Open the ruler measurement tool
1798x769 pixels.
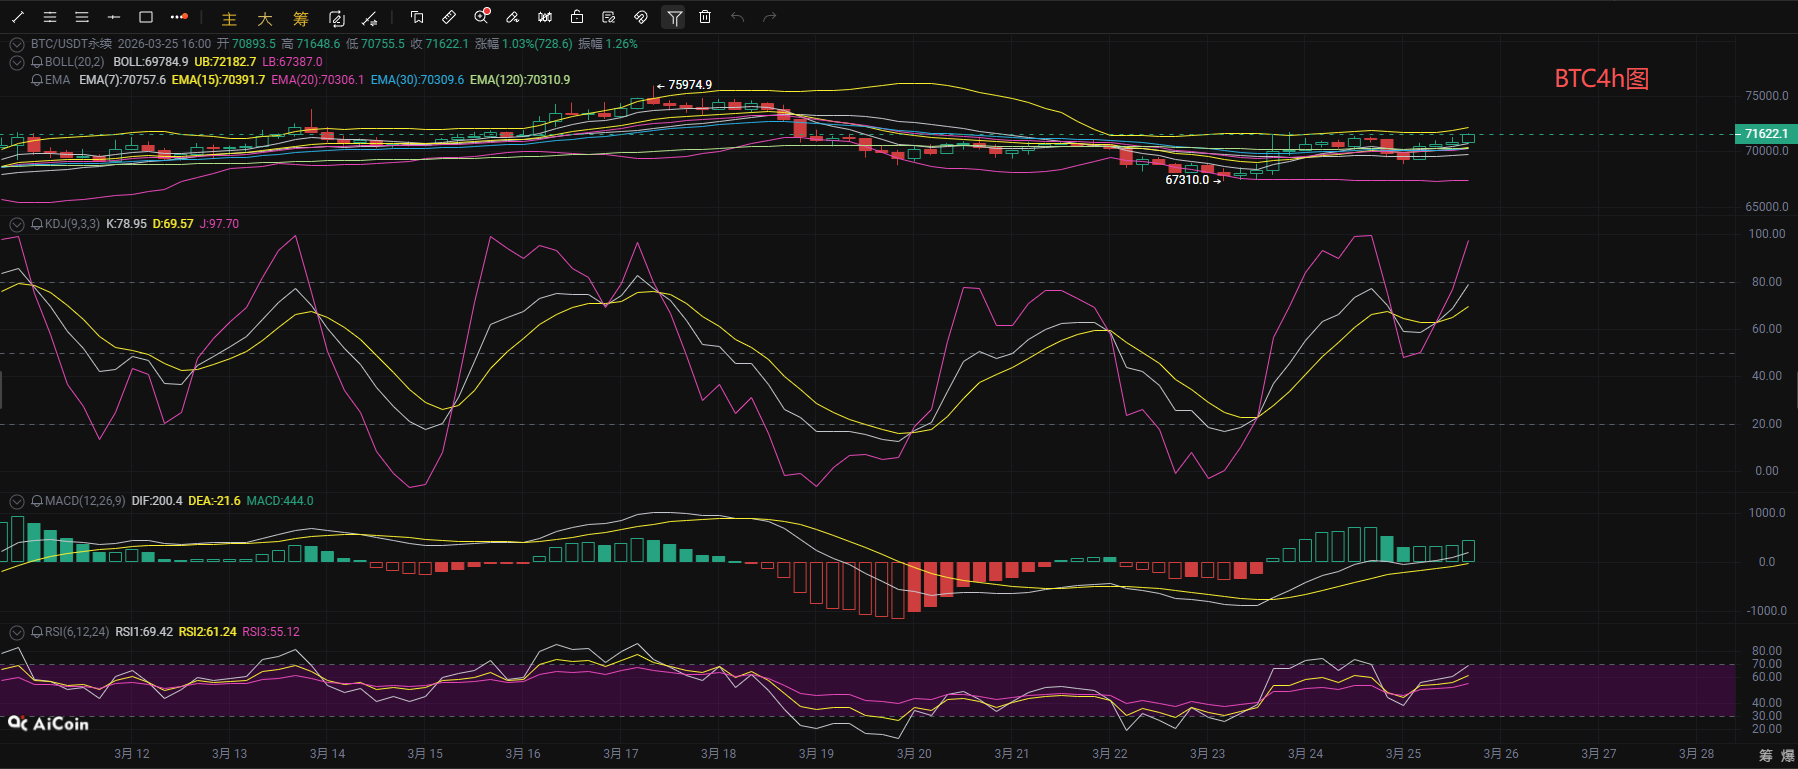449,17
